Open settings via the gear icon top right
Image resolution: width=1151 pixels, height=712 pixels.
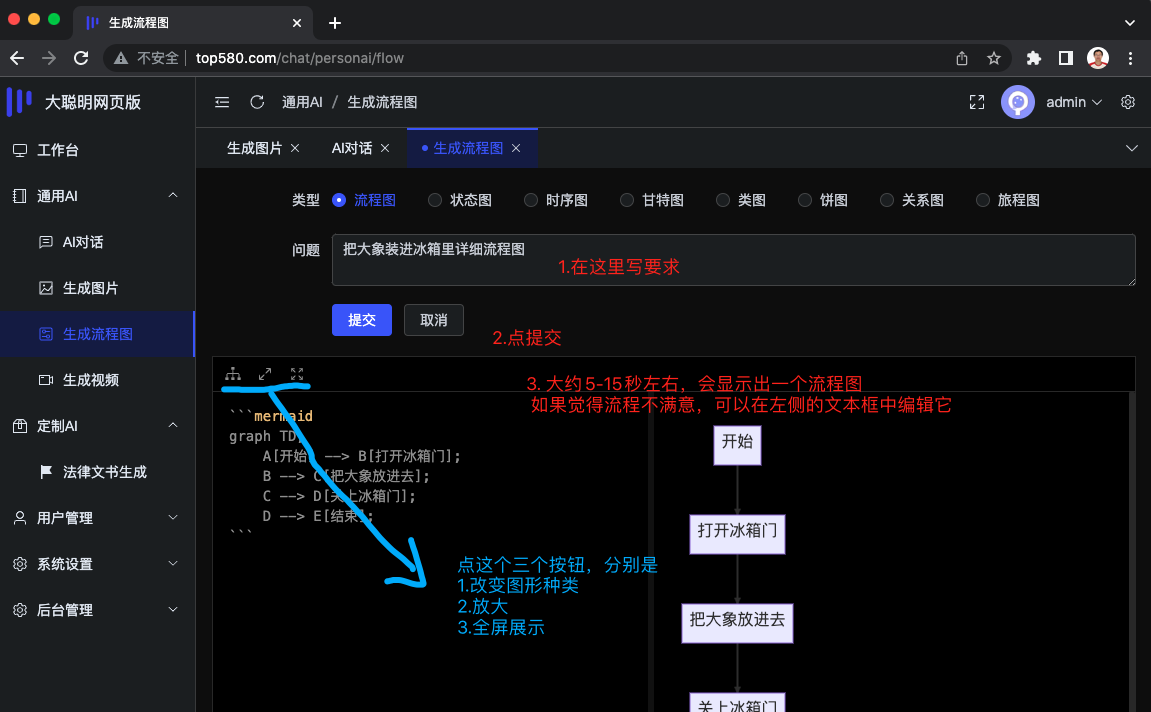pyautogui.click(x=1128, y=101)
